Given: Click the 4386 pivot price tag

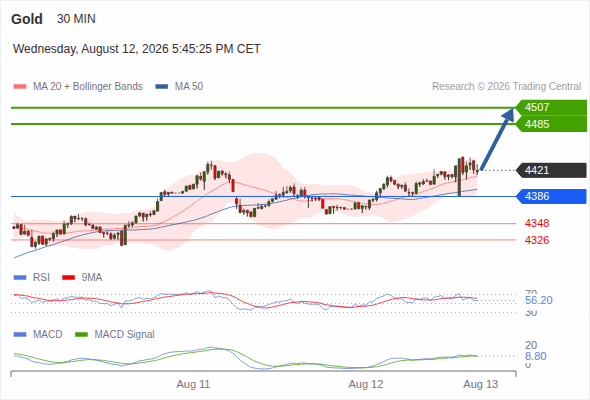Looking at the screenshot, I should (x=551, y=196).
